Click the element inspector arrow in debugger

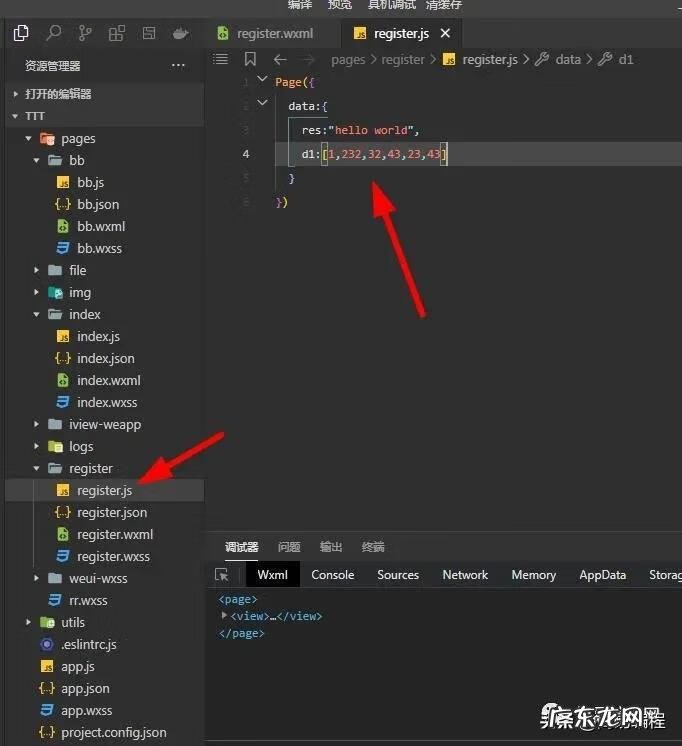click(222, 575)
